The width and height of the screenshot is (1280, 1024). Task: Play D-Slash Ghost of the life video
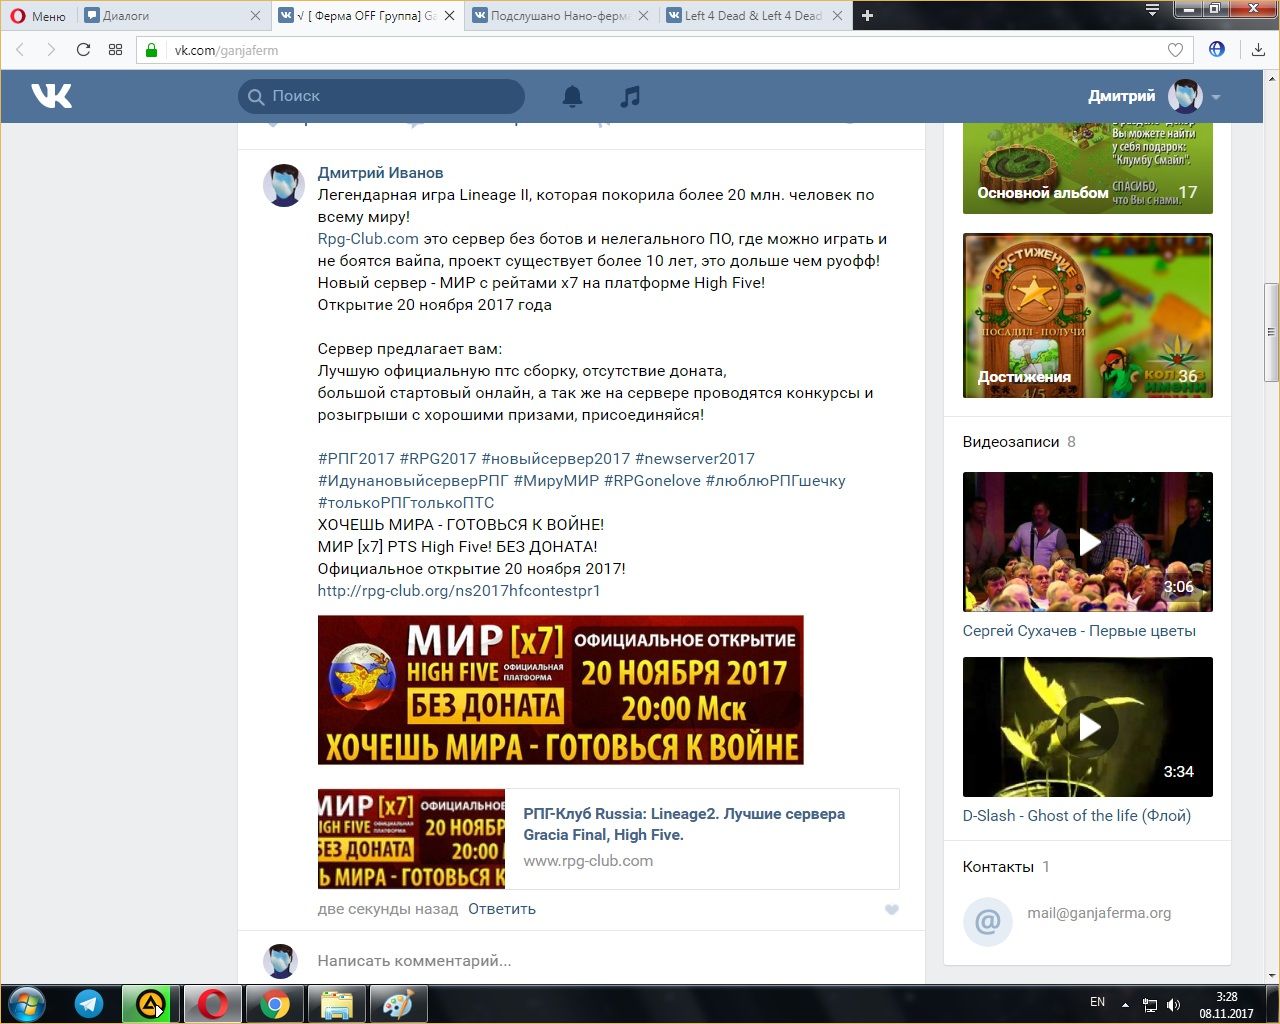(1088, 727)
